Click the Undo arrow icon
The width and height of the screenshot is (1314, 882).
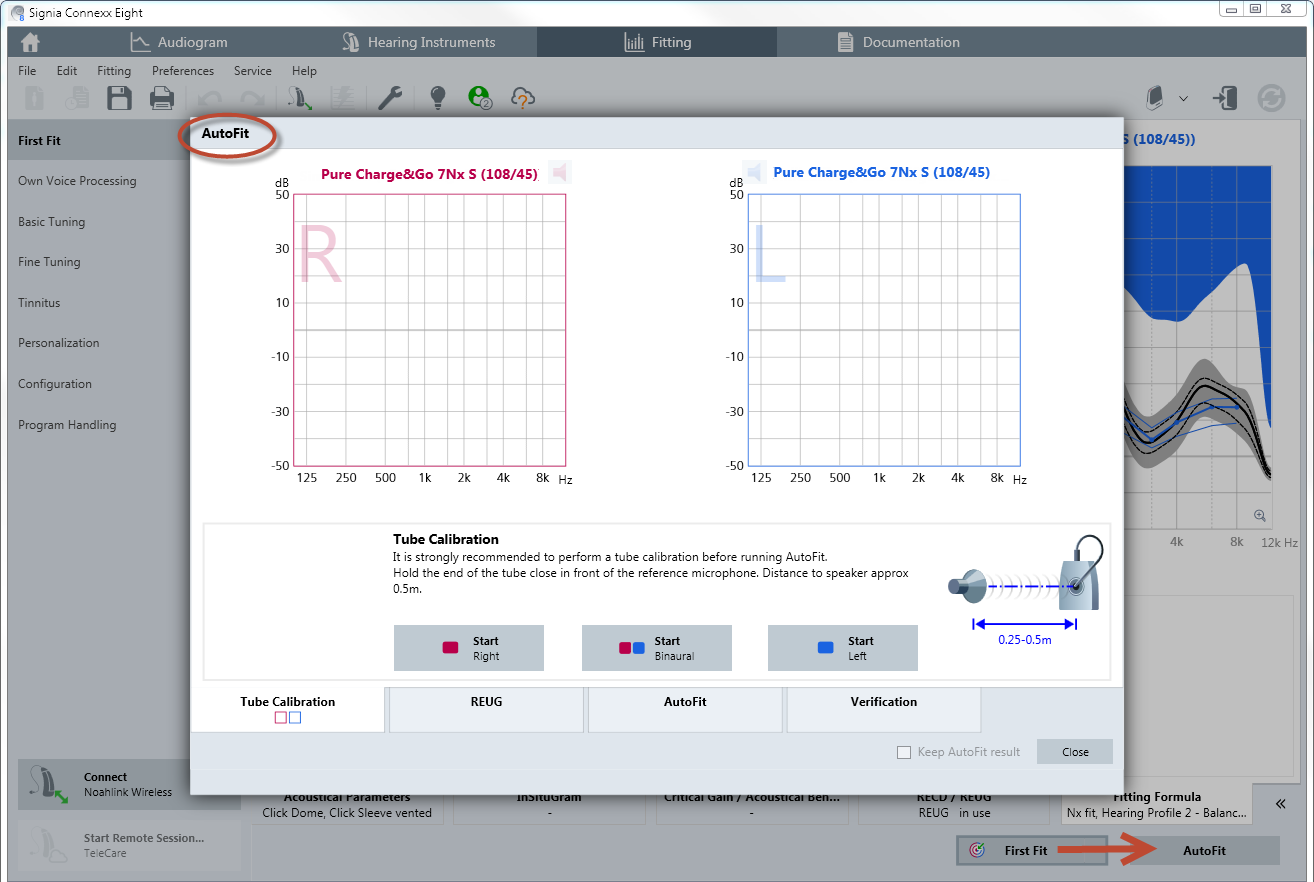(209, 98)
